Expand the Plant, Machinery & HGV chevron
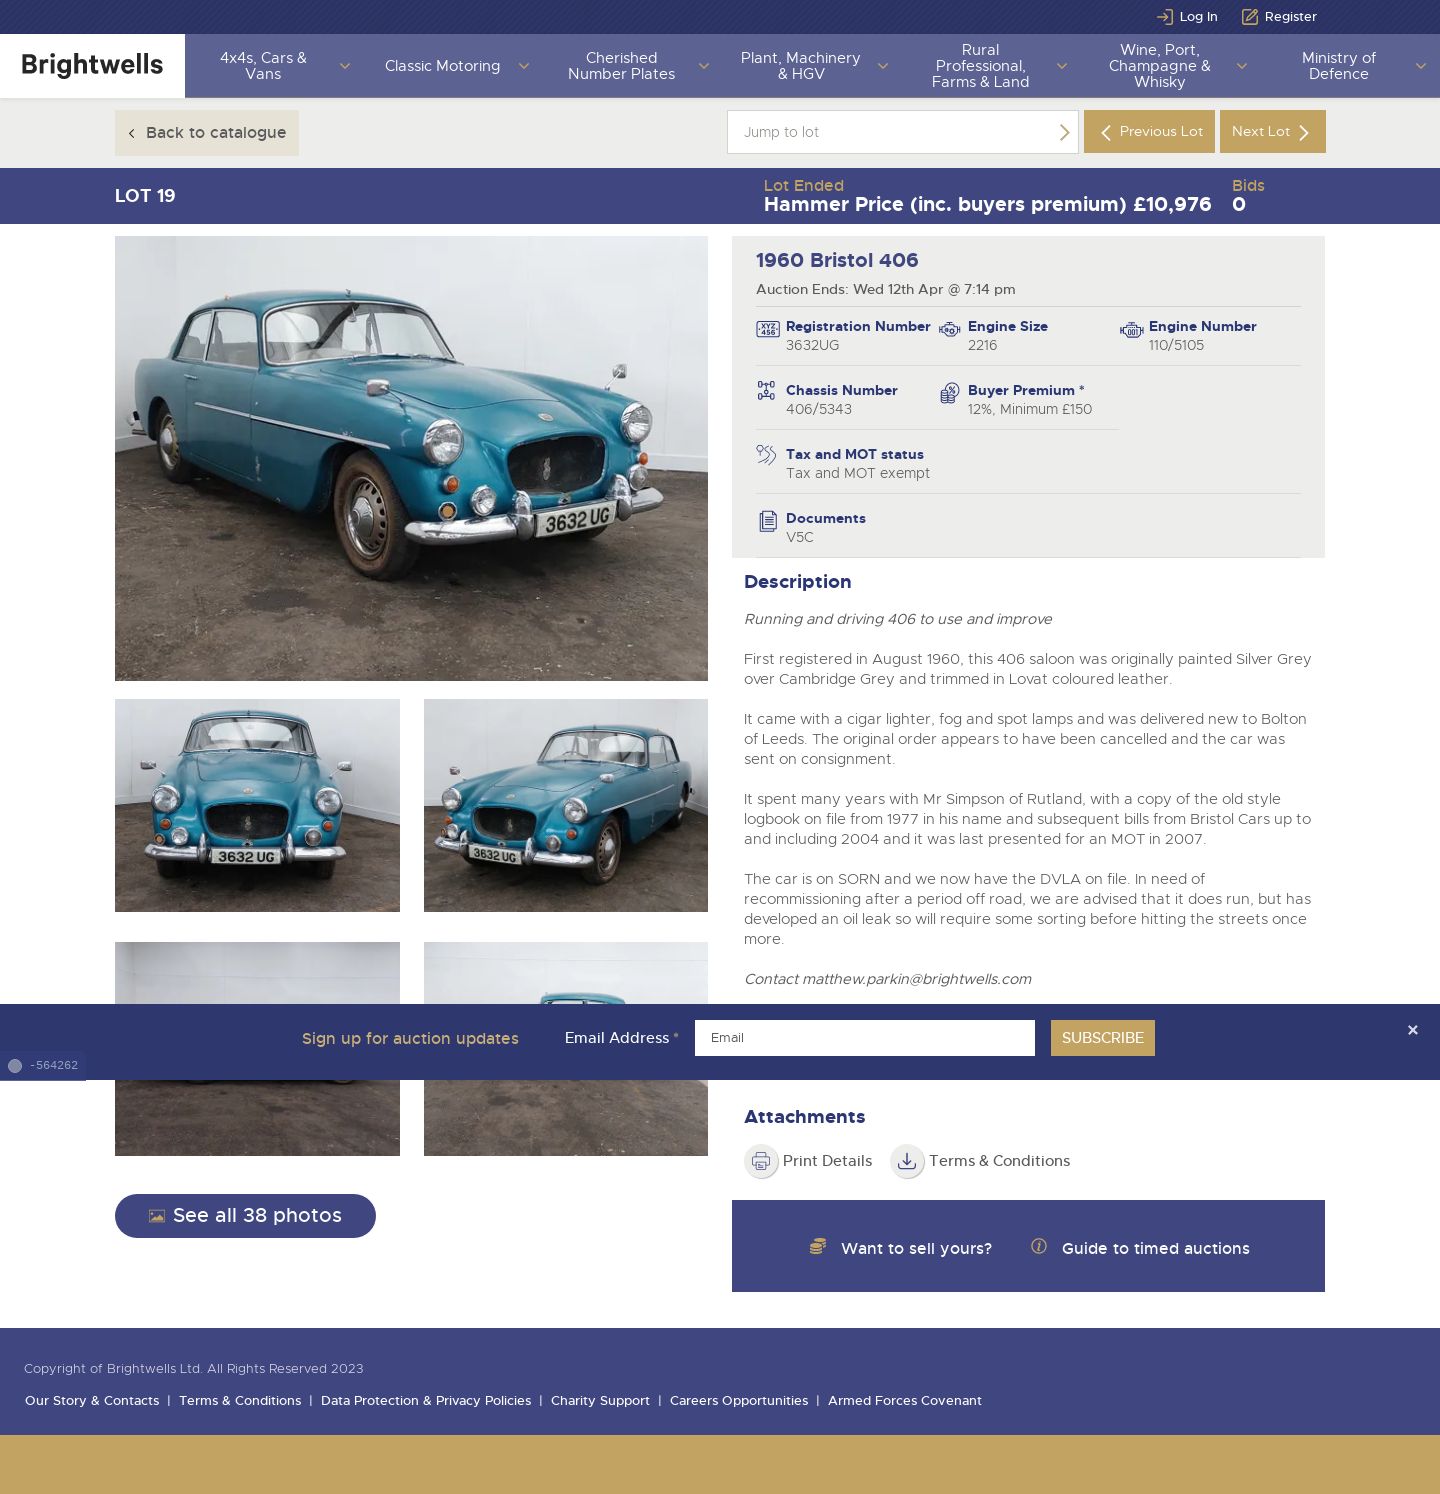Screen dimensions: 1440x1494 click(x=882, y=66)
